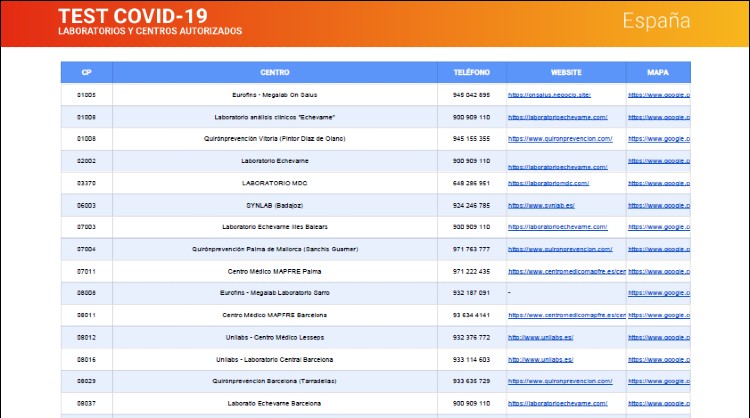Image resolution: width=750 pixels, height=418 pixels.
Task: Select the postal code 03370
Action: 87,183
